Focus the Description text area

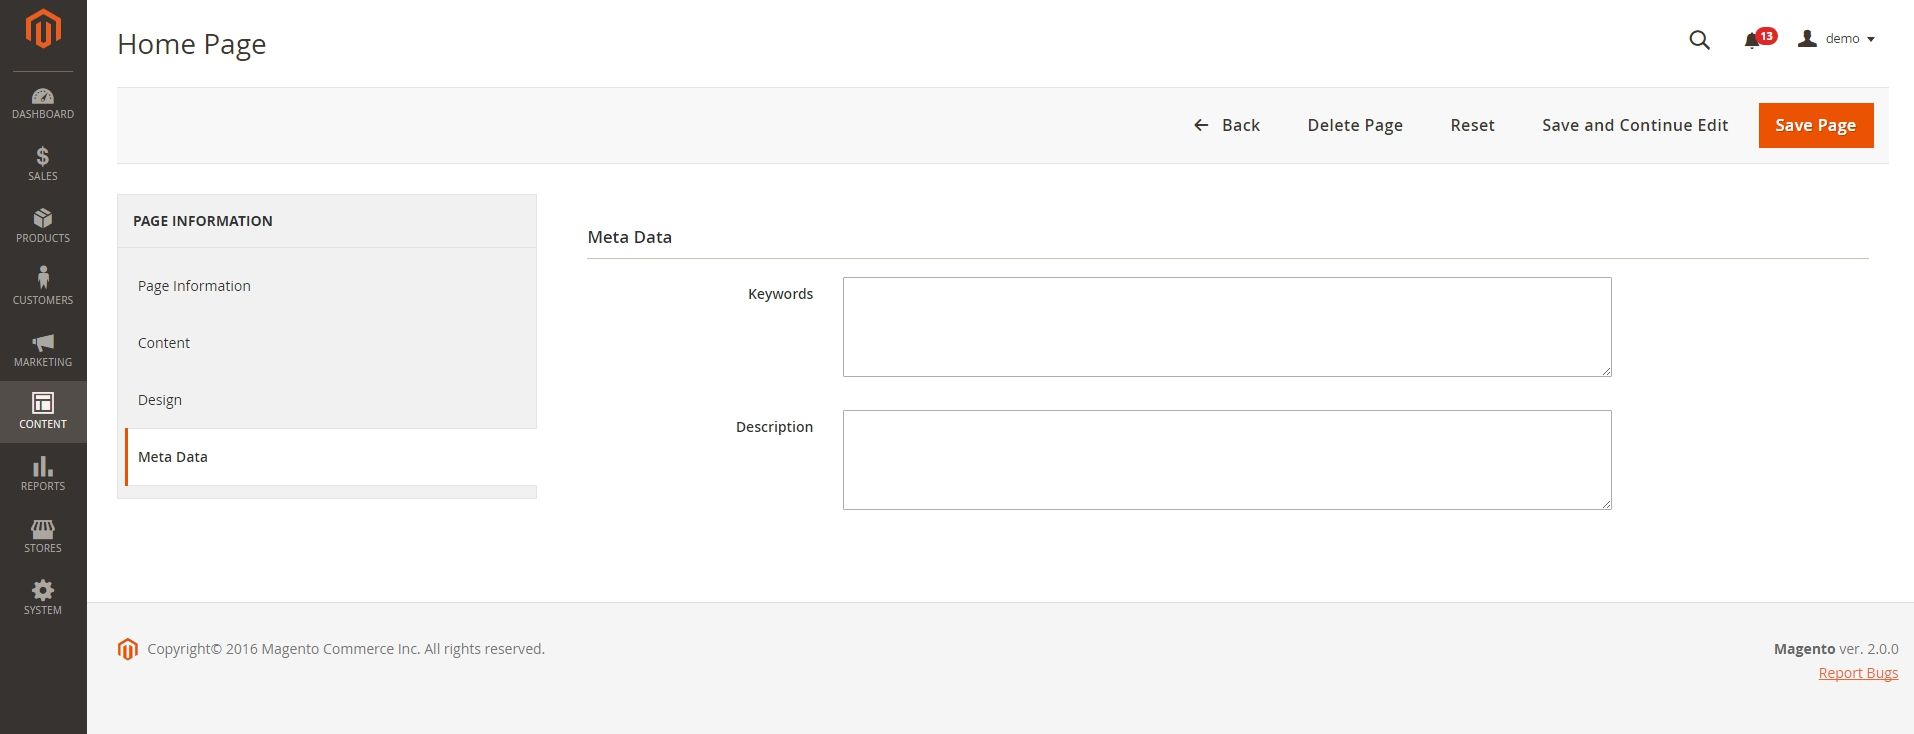pyautogui.click(x=1227, y=460)
